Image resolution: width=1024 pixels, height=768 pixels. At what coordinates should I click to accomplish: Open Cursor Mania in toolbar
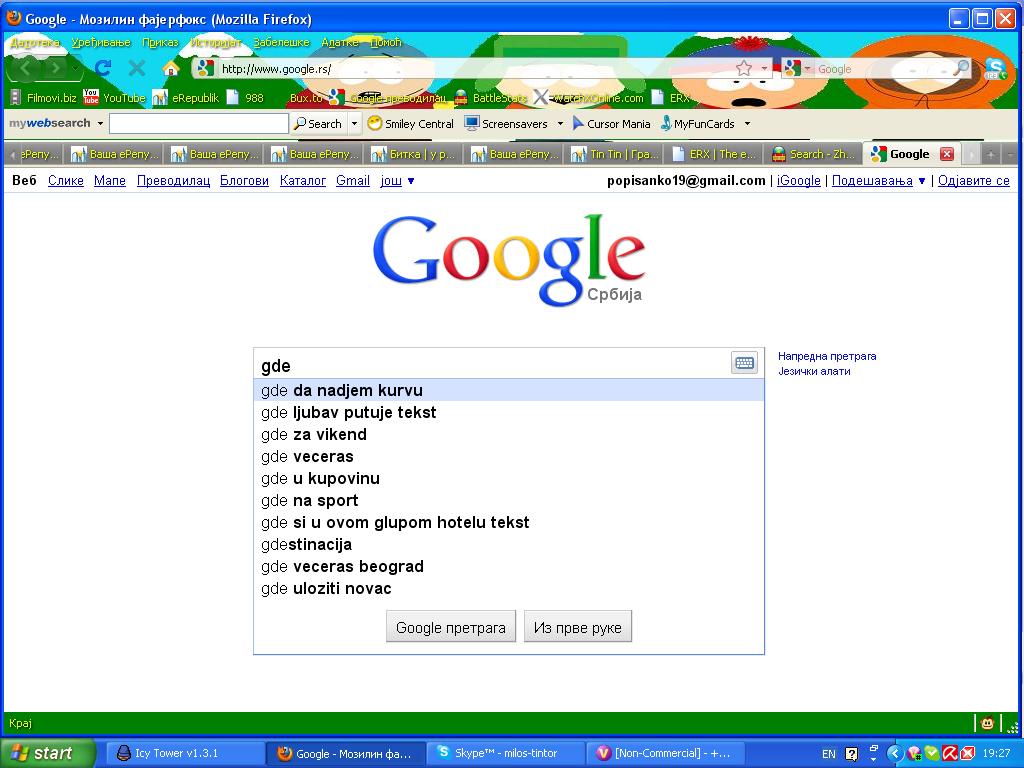point(611,123)
